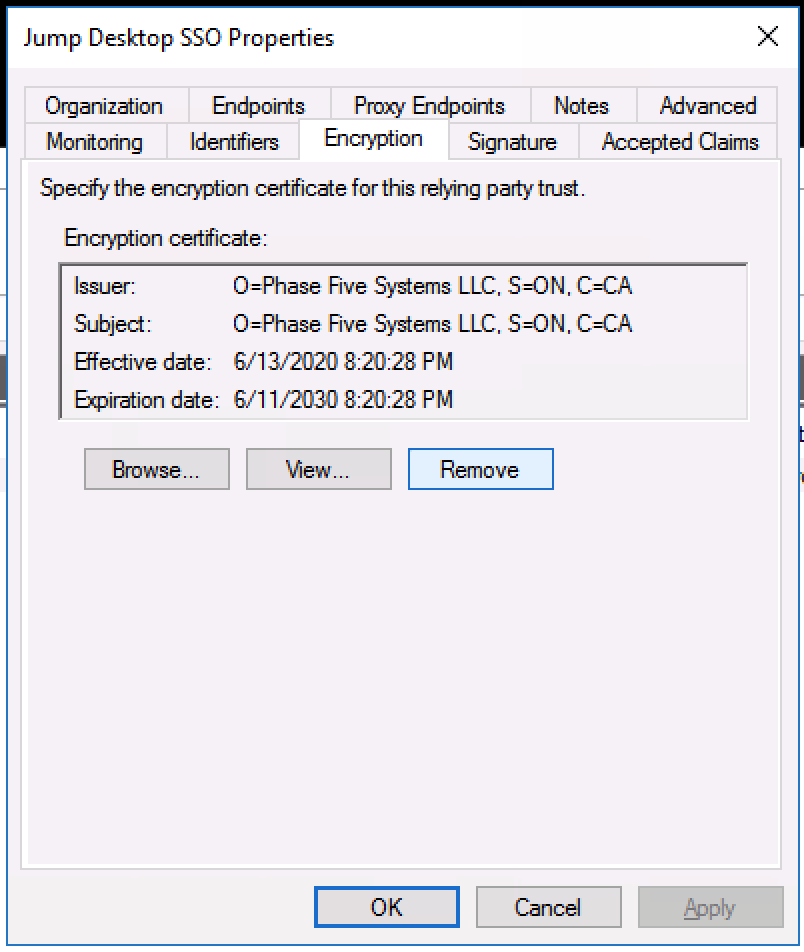Select the Proxy Endpoints tab
The height and width of the screenshot is (952, 804).
point(427,105)
